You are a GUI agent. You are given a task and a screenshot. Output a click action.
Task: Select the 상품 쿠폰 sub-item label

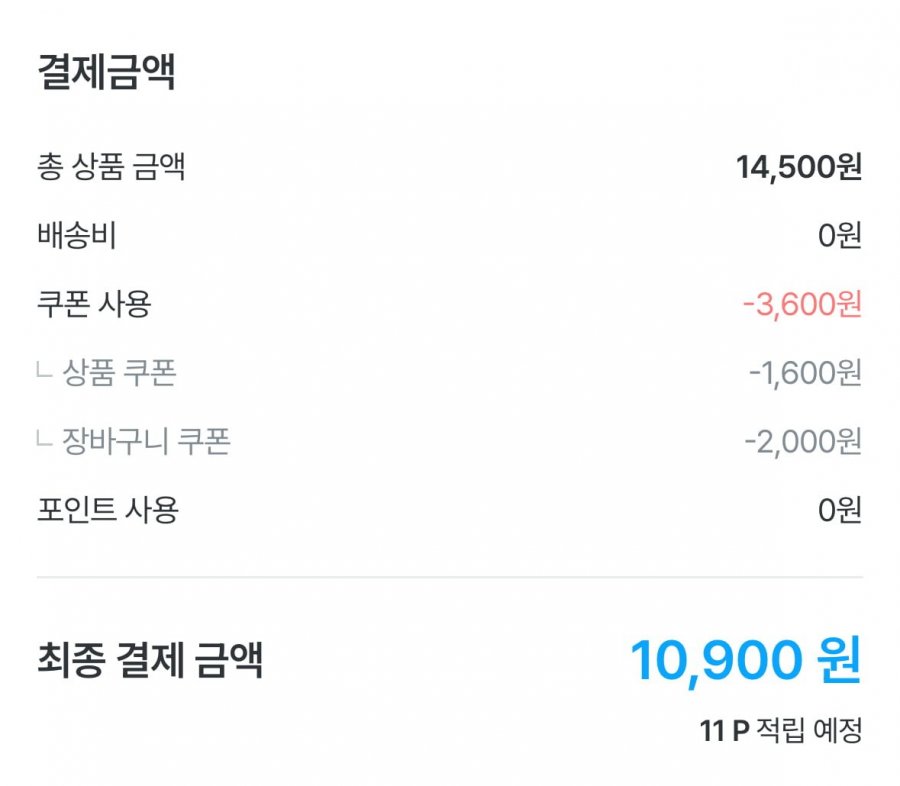coord(119,373)
